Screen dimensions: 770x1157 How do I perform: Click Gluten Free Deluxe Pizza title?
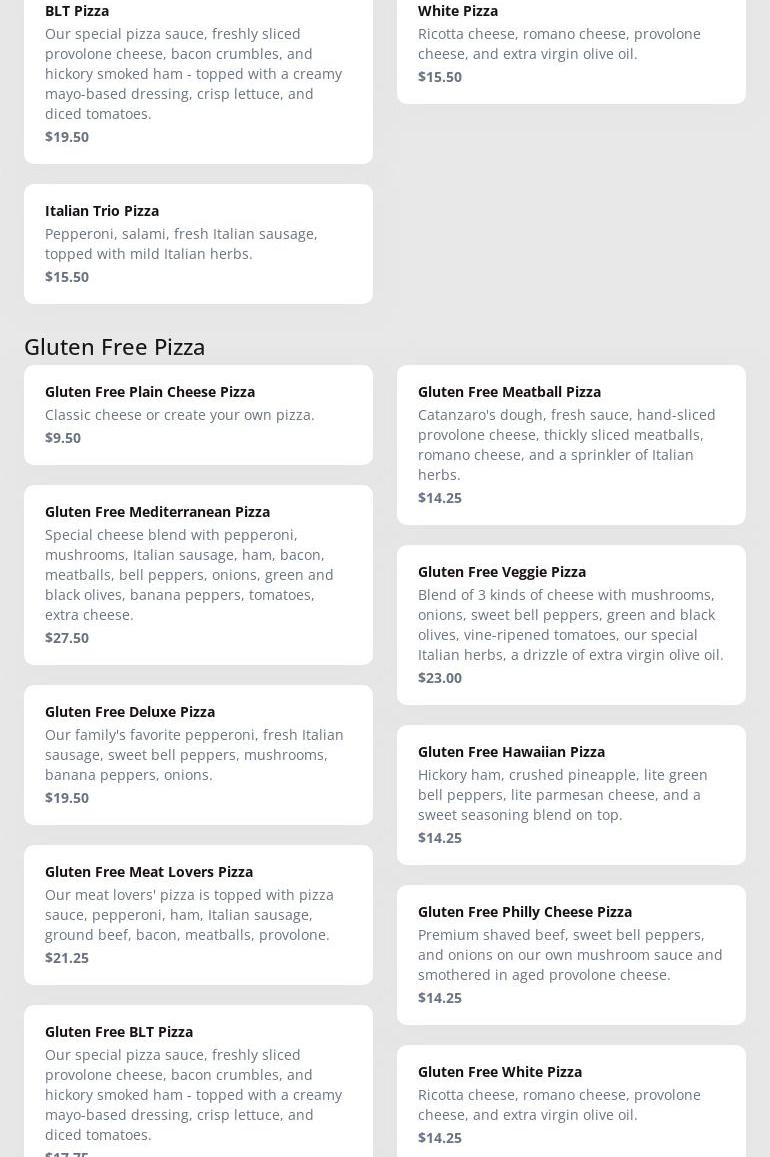[x=130, y=712]
